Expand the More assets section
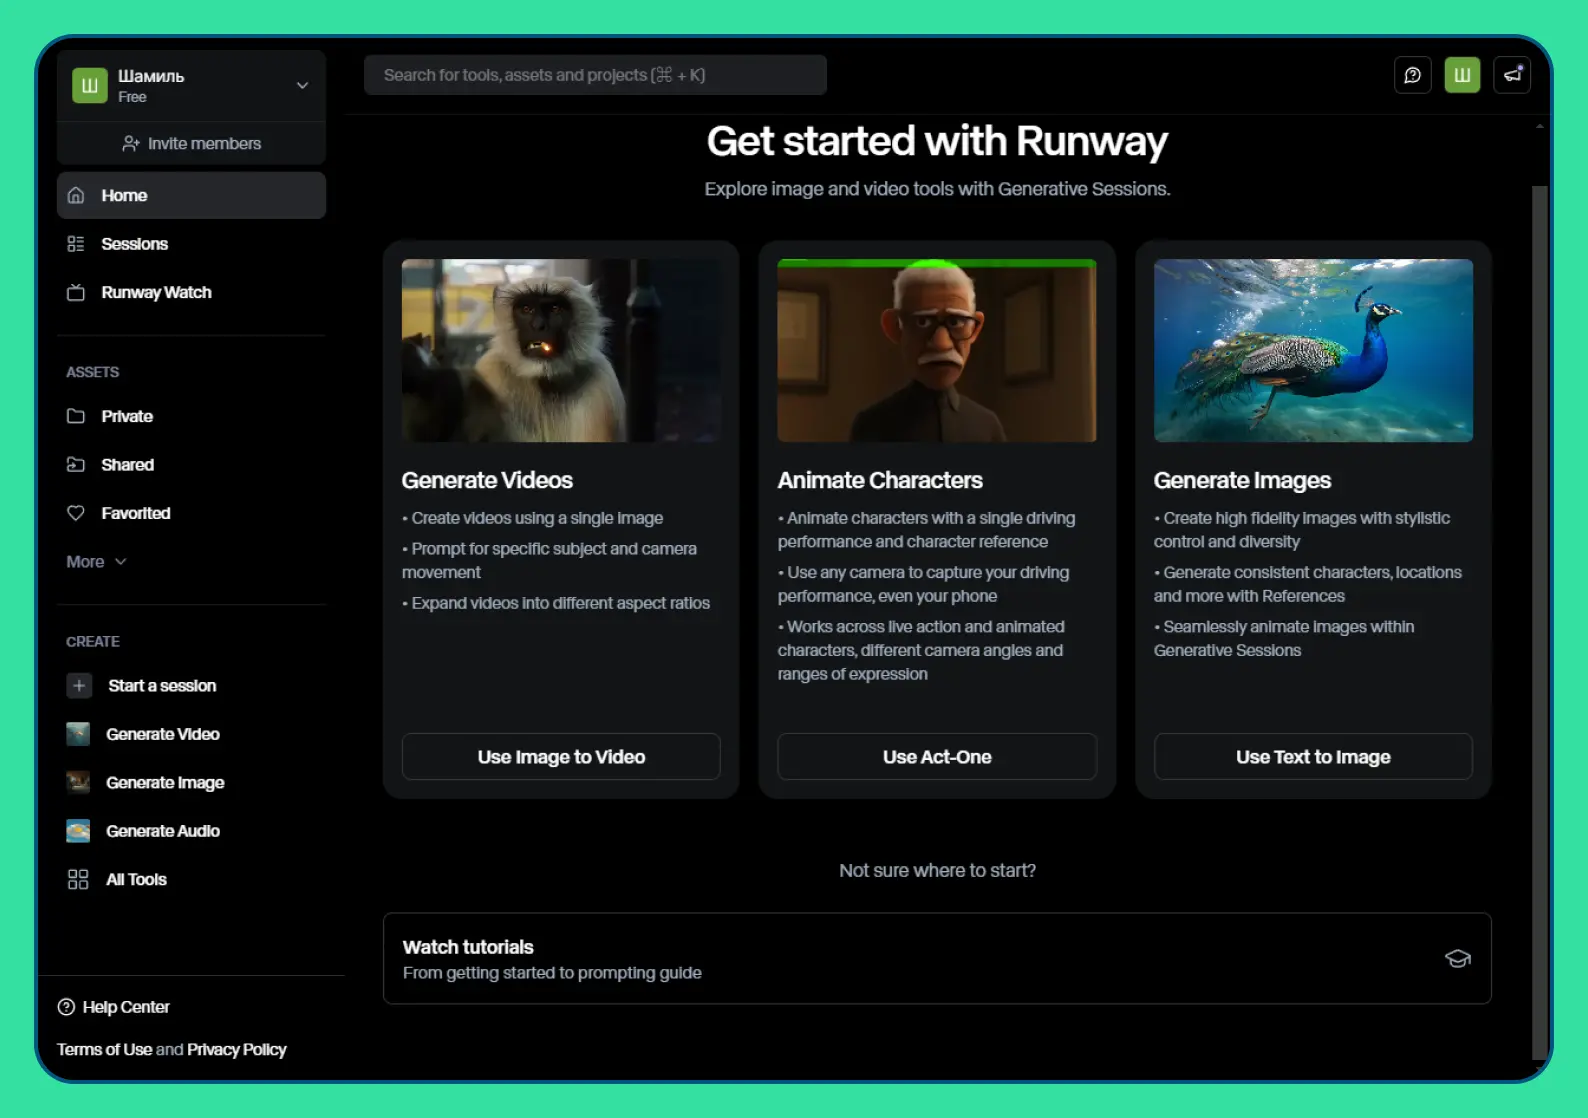This screenshot has height=1118, width=1588. click(96, 562)
